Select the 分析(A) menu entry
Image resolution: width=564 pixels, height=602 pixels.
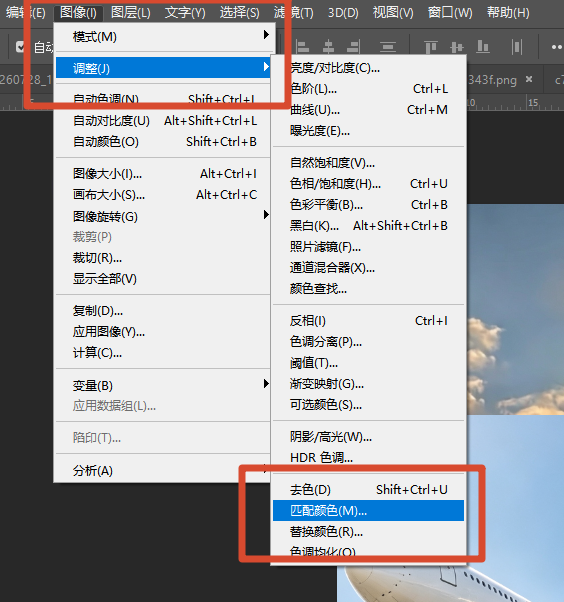click(x=163, y=471)
